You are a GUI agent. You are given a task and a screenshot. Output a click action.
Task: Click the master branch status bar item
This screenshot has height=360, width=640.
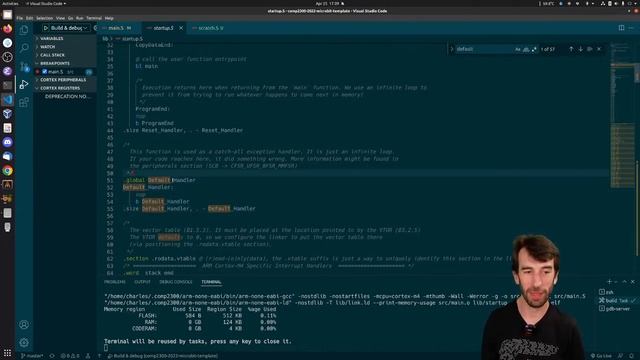pos(32,356)
